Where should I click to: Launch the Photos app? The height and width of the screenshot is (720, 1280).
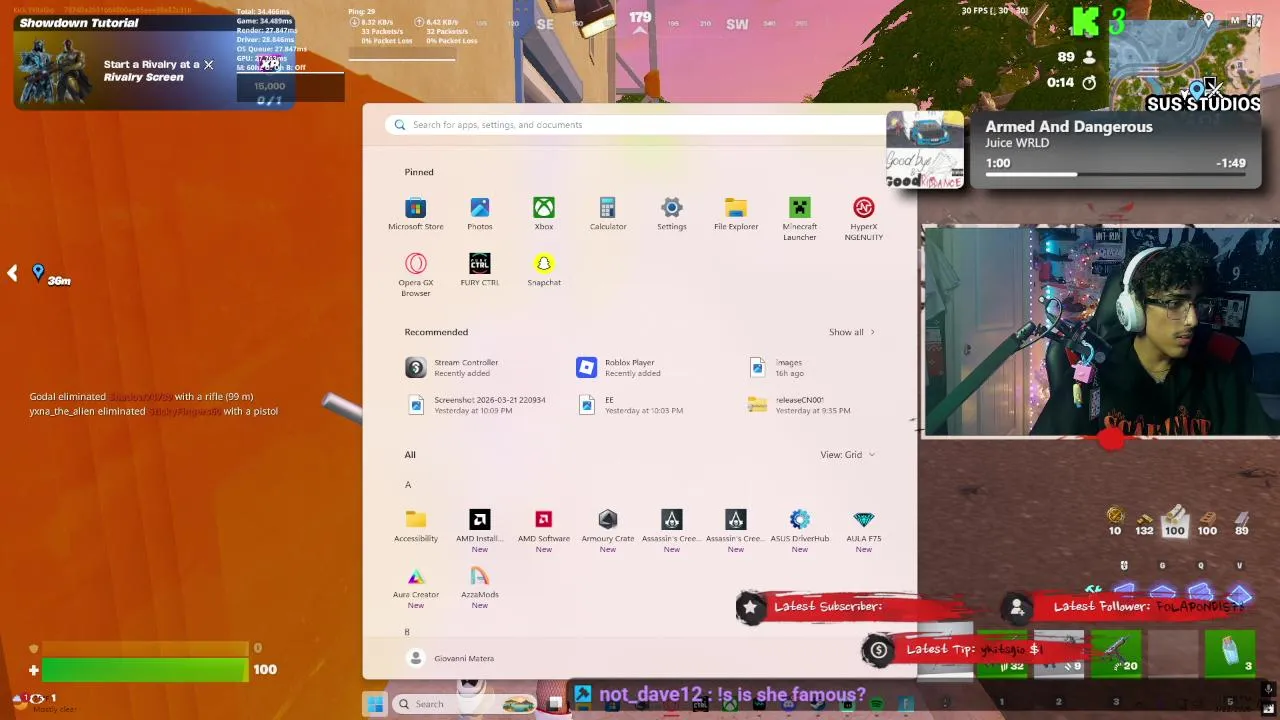(x=480, y=214)
